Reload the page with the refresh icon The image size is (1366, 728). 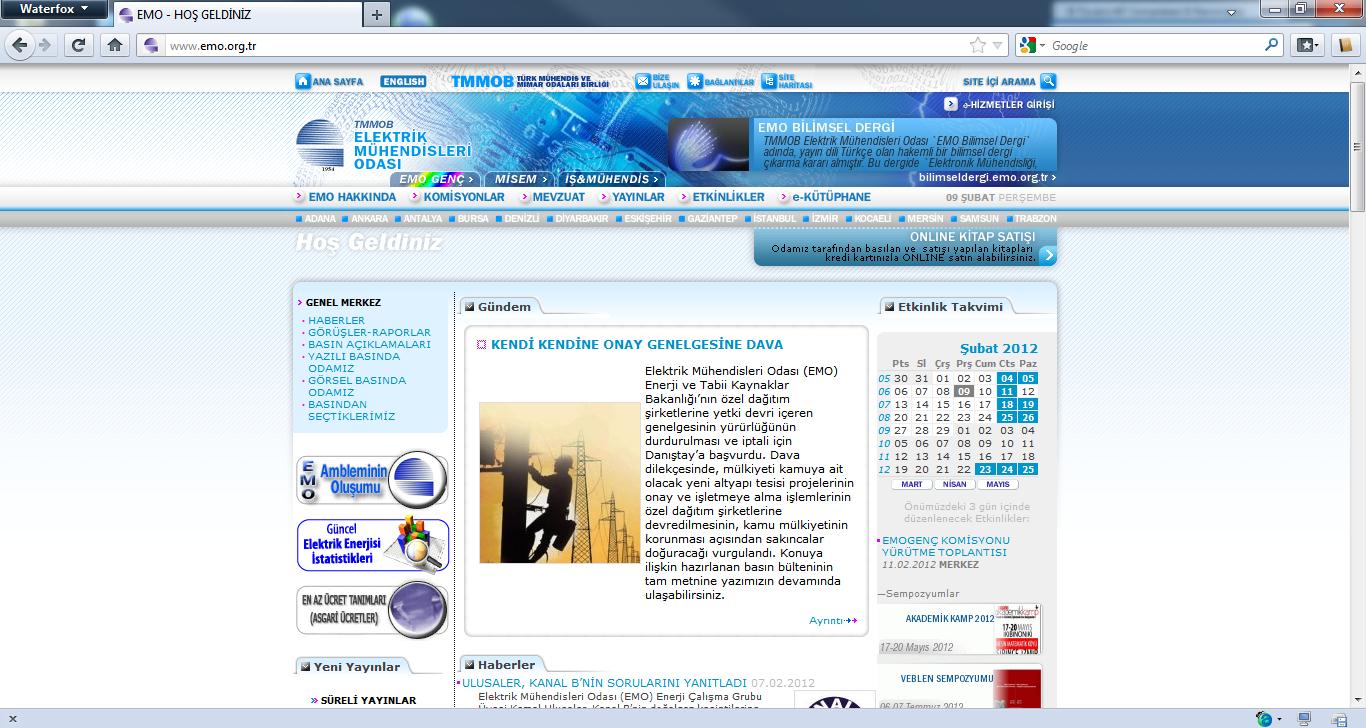(79, 45)
